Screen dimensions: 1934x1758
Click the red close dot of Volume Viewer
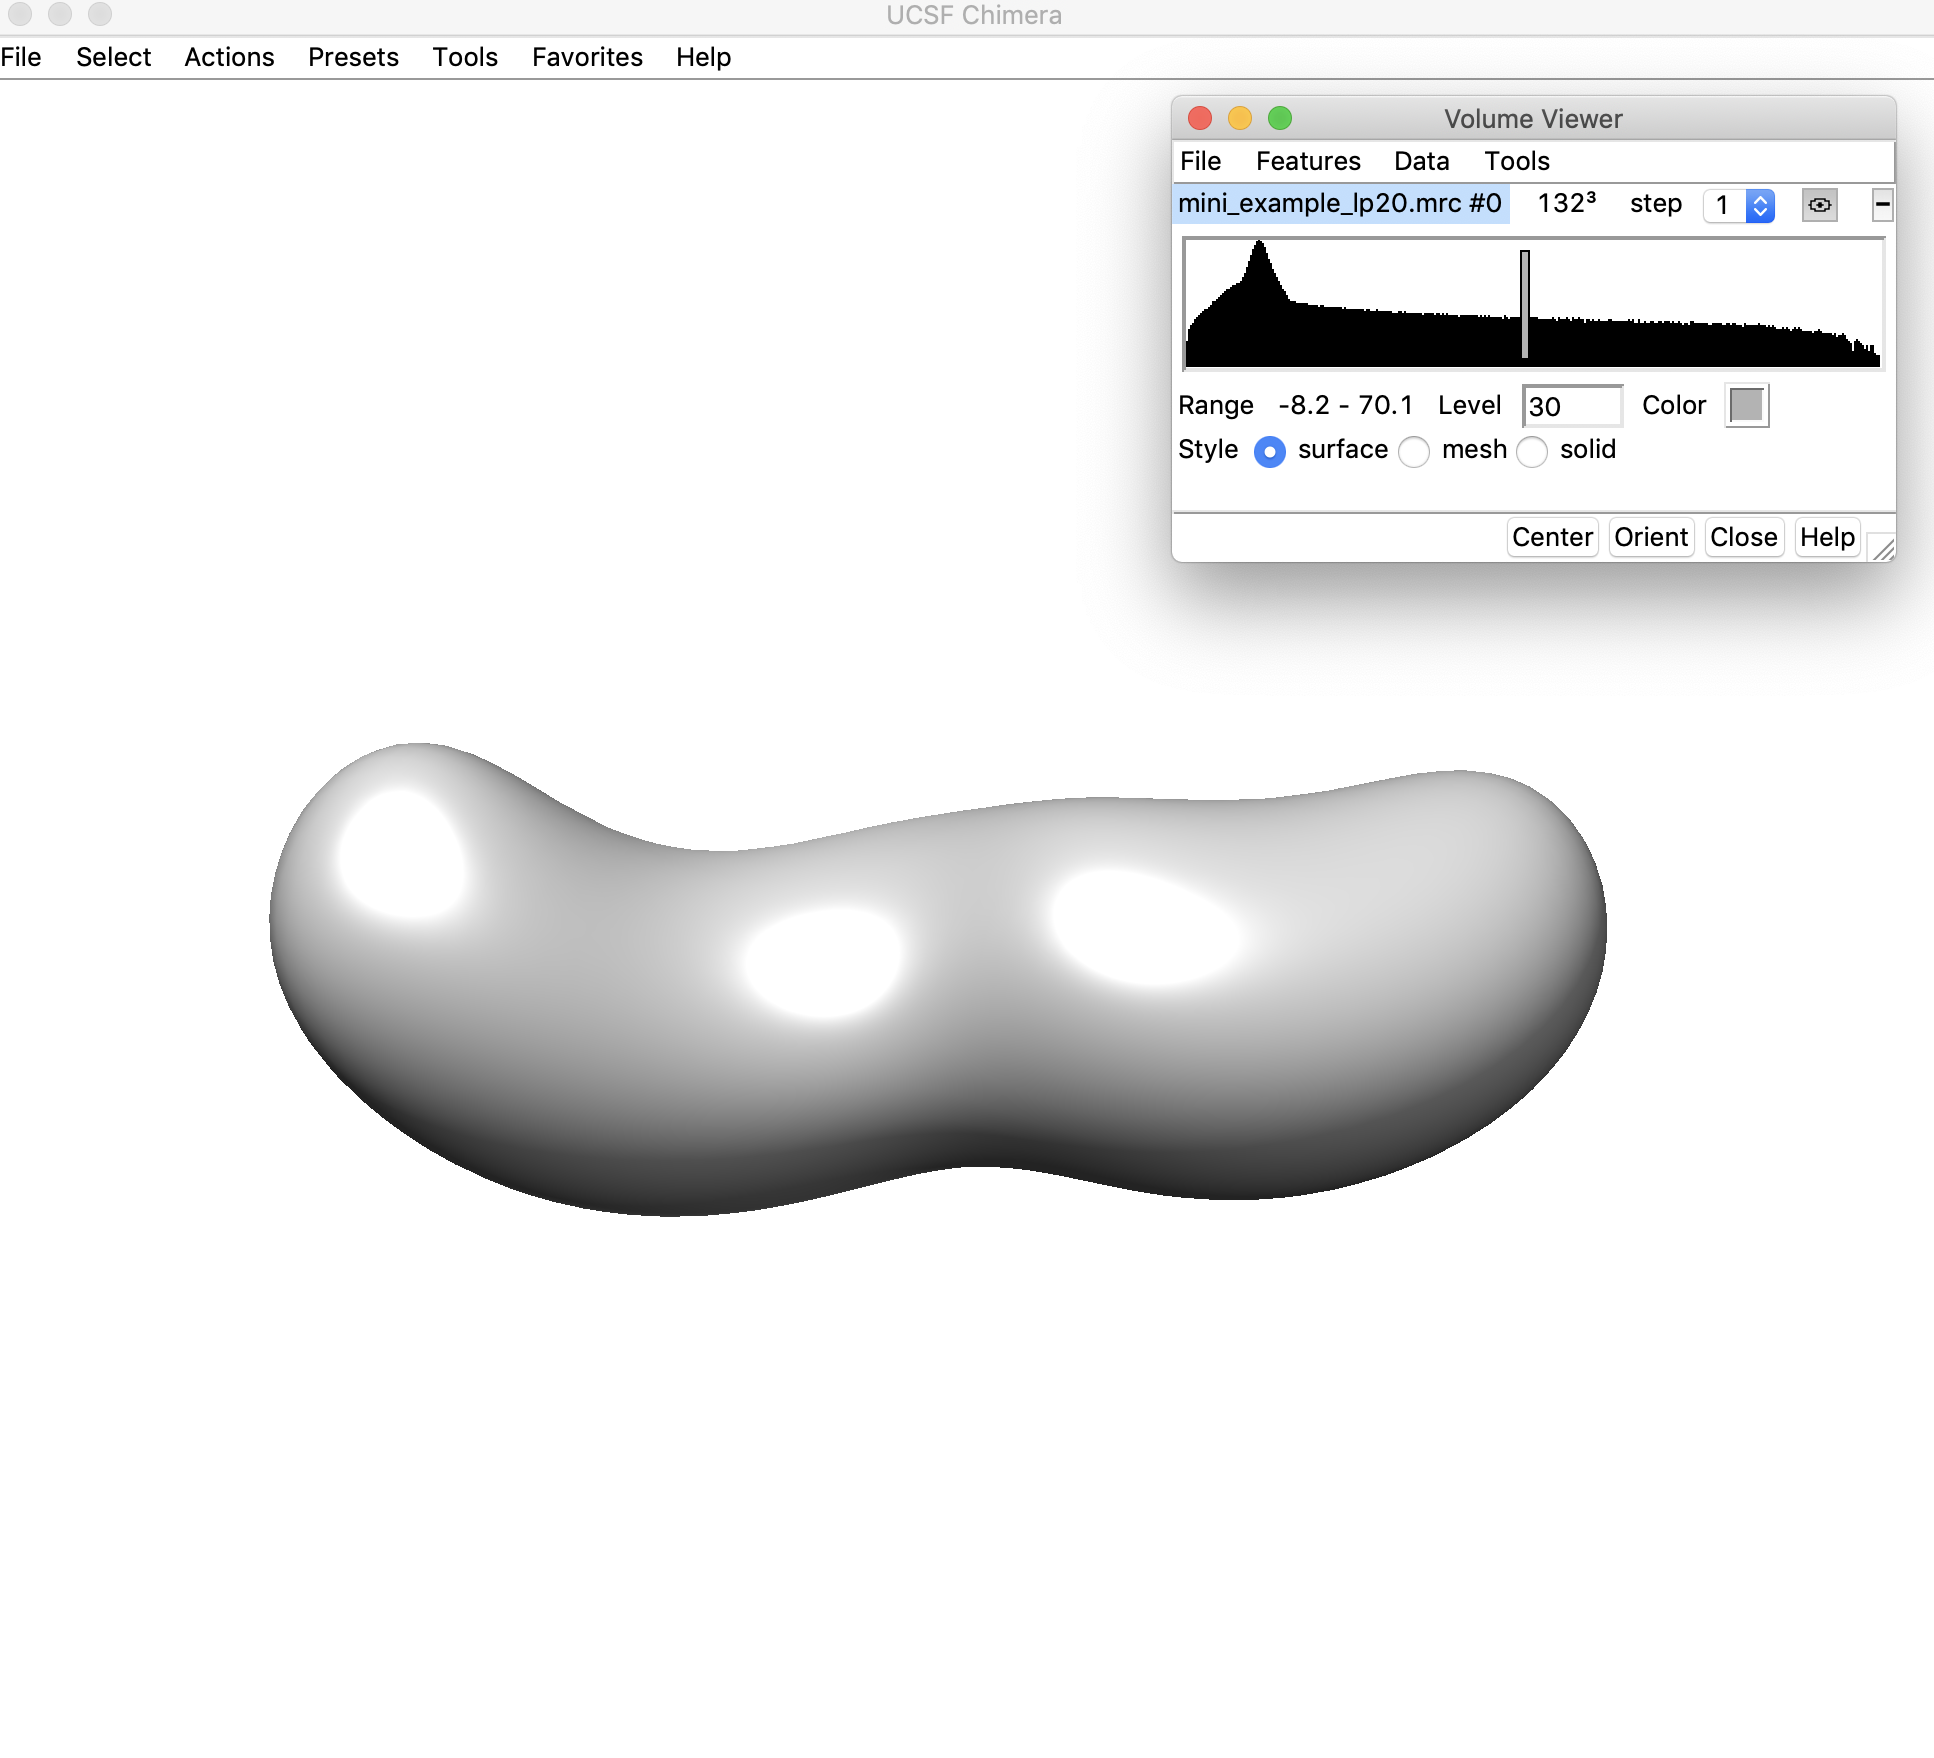pos(1200,118)
